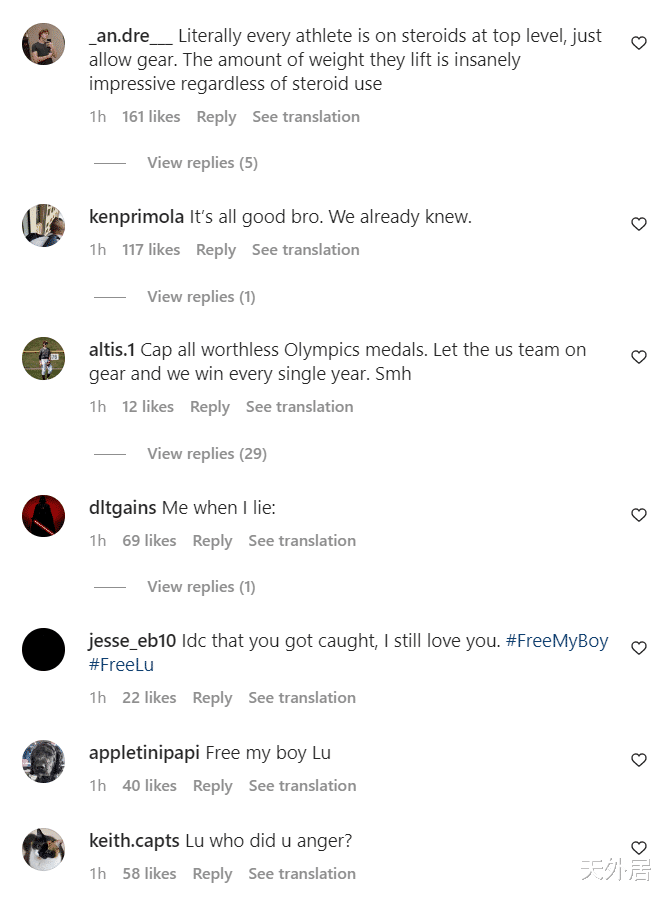Heart the dltgains comment
The width and height of the screenshot is (664, 897).
tap(639, 515)
